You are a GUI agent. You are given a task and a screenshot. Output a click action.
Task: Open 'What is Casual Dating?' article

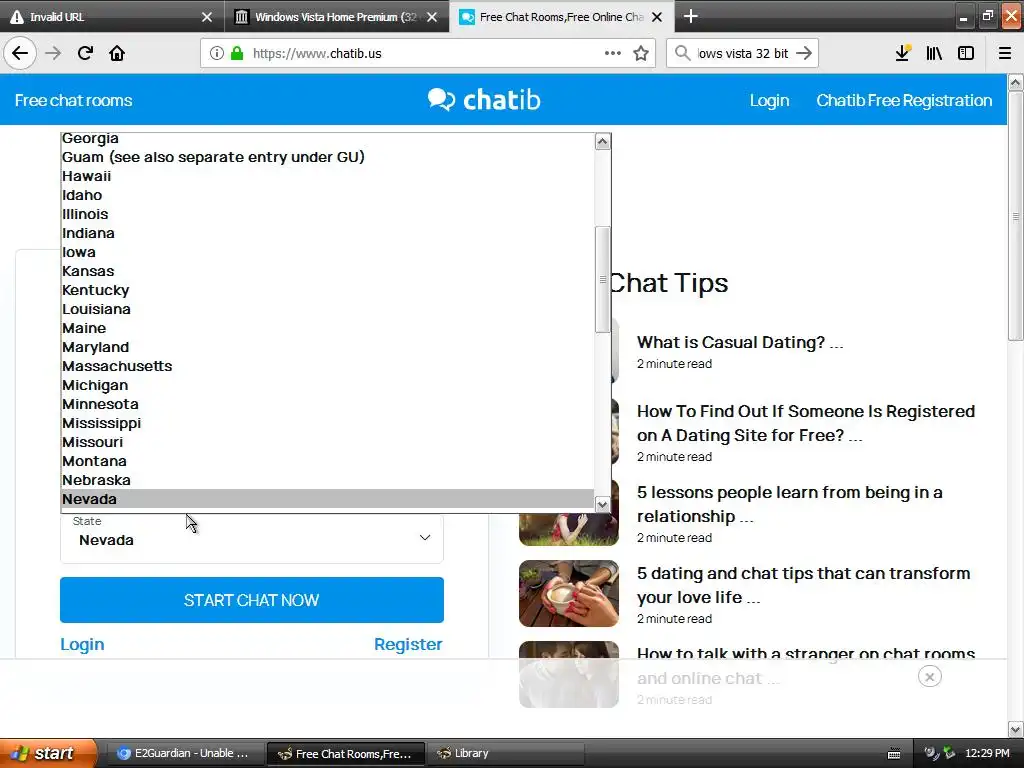coord(740,342)
